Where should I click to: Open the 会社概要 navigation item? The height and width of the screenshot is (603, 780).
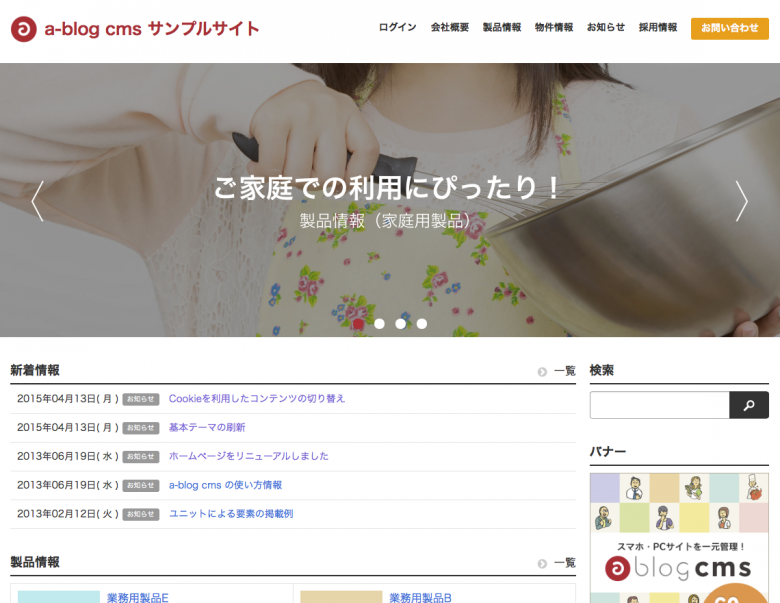(x=449, y=28)
